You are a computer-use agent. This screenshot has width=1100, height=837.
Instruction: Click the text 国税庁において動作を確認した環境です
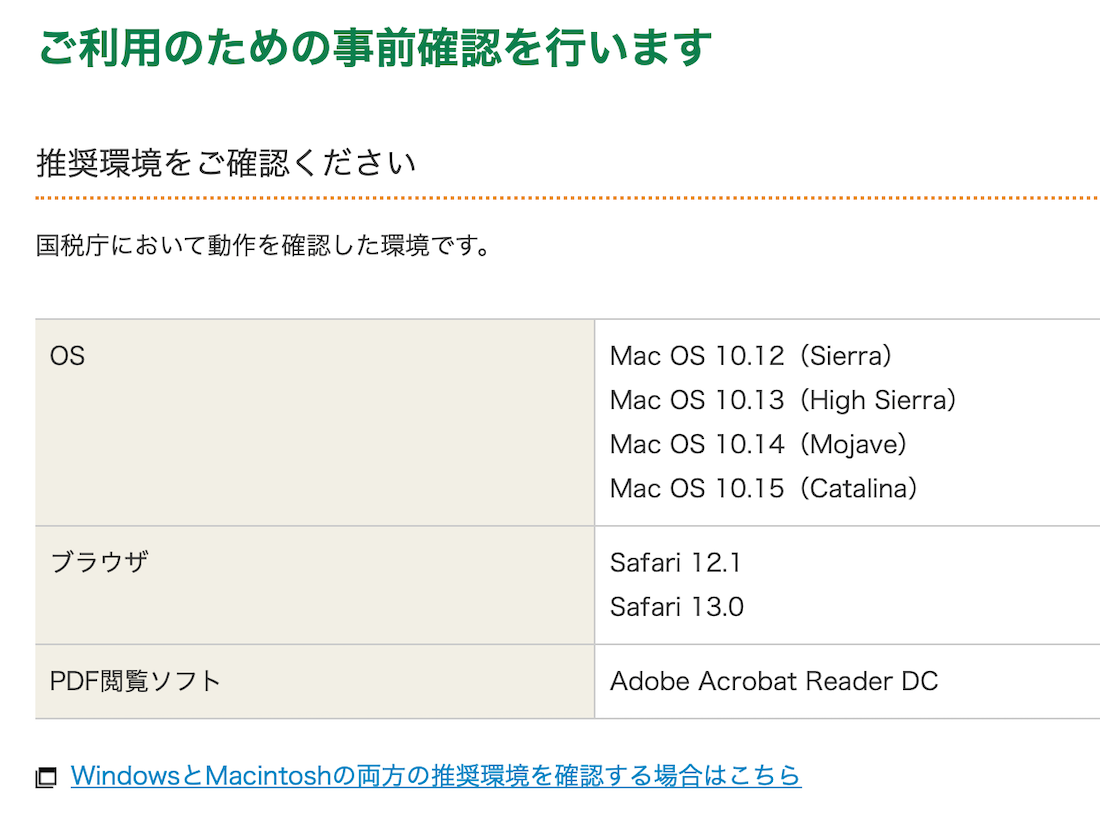coord(263,246)
